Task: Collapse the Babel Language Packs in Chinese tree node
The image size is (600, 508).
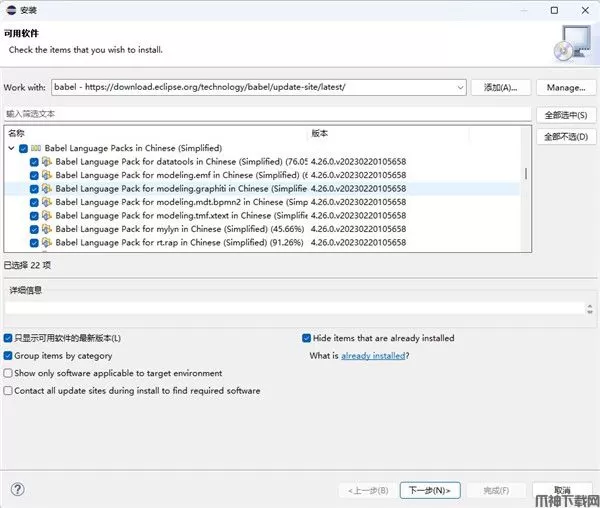Action: click(11, 148)
